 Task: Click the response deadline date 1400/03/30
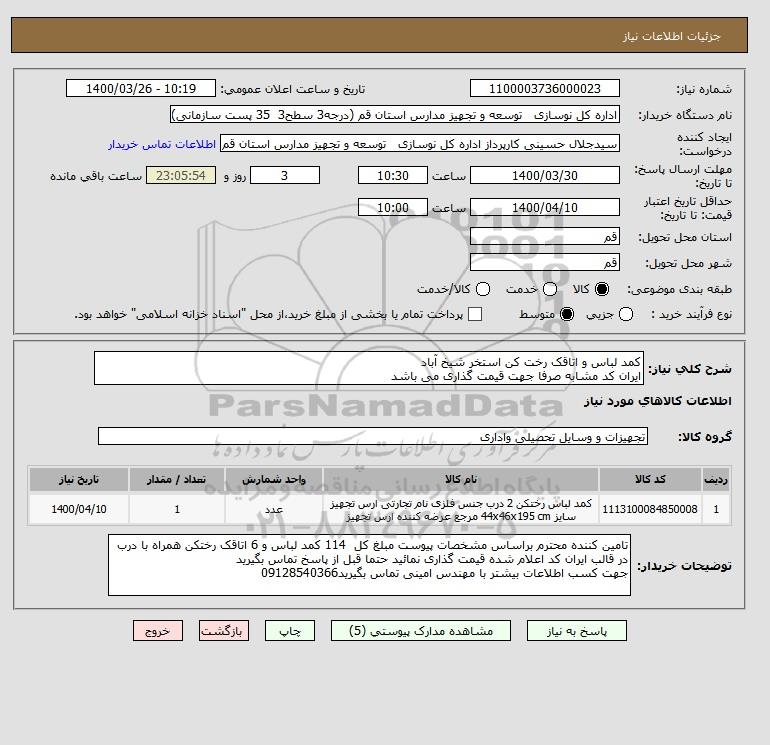pos(545,175)
